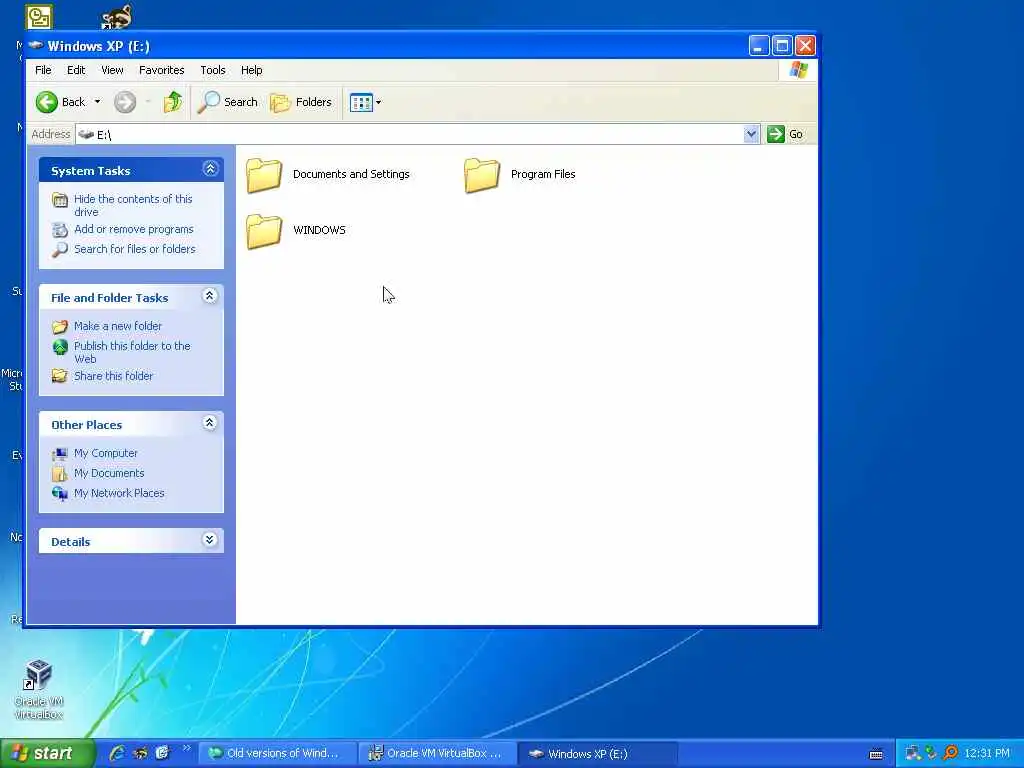Viewport: 1024px width, 768px height.
Task: Click the Windows flag logo in menu bar
Action: 798,70
